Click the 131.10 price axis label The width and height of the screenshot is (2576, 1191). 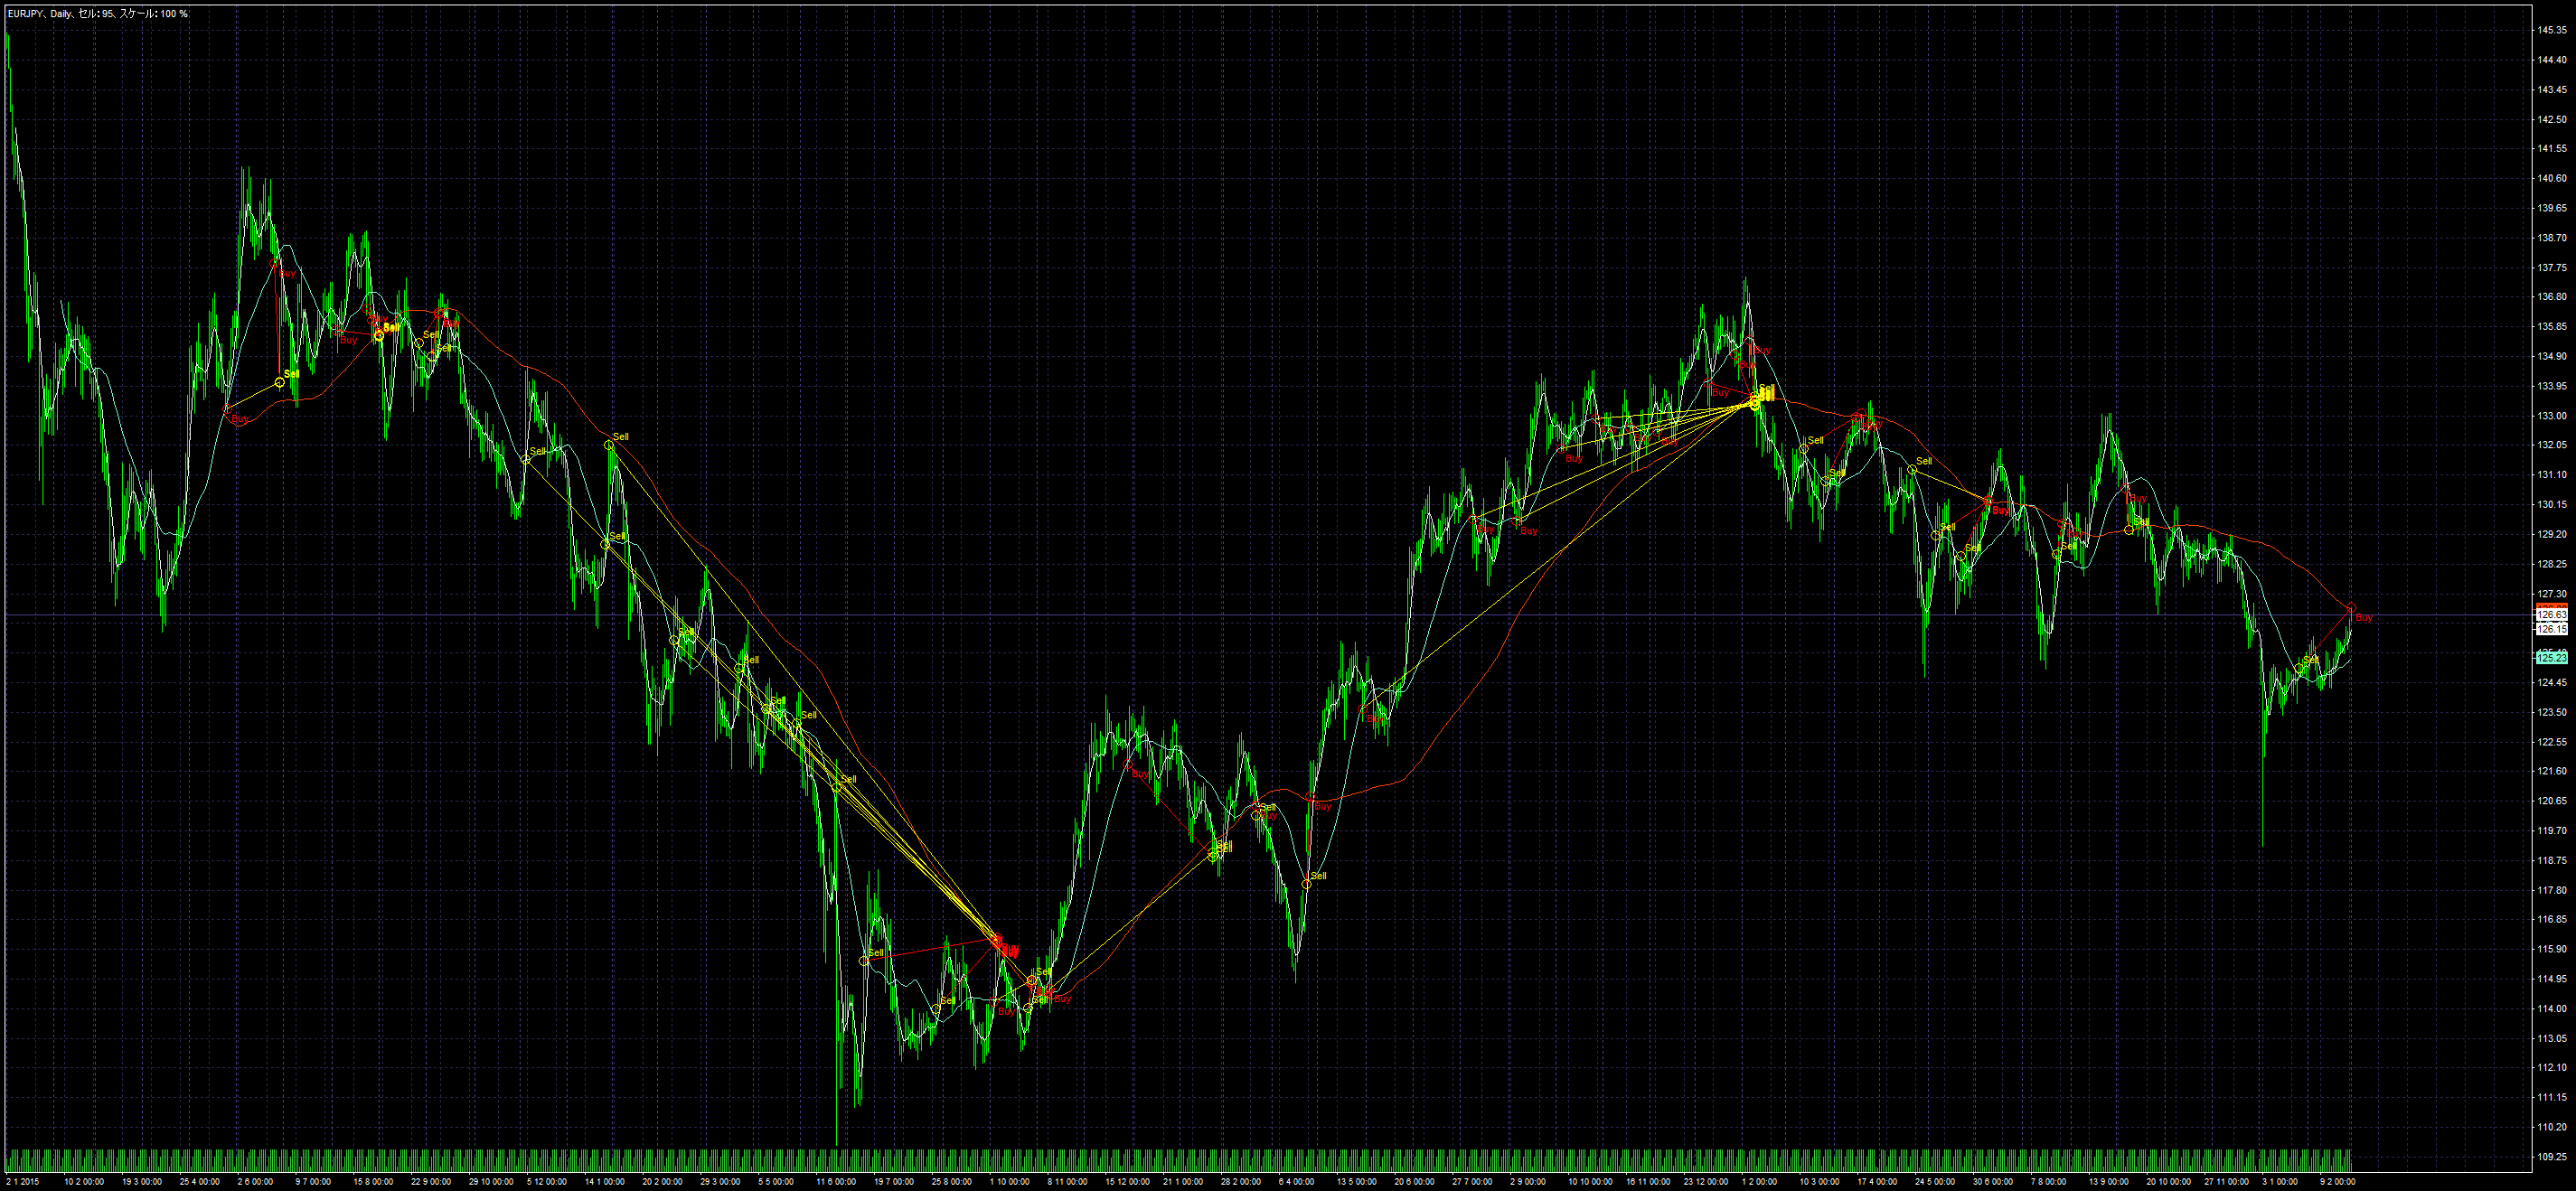click(x=2551, y=475)
